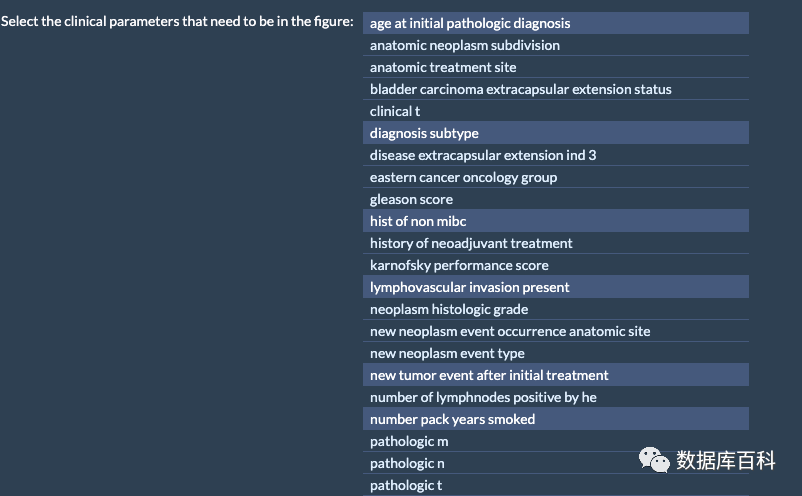The image size is (802, 496).
Task: Select the 'gleason score' parameter
Action: (x=411, y=199)
